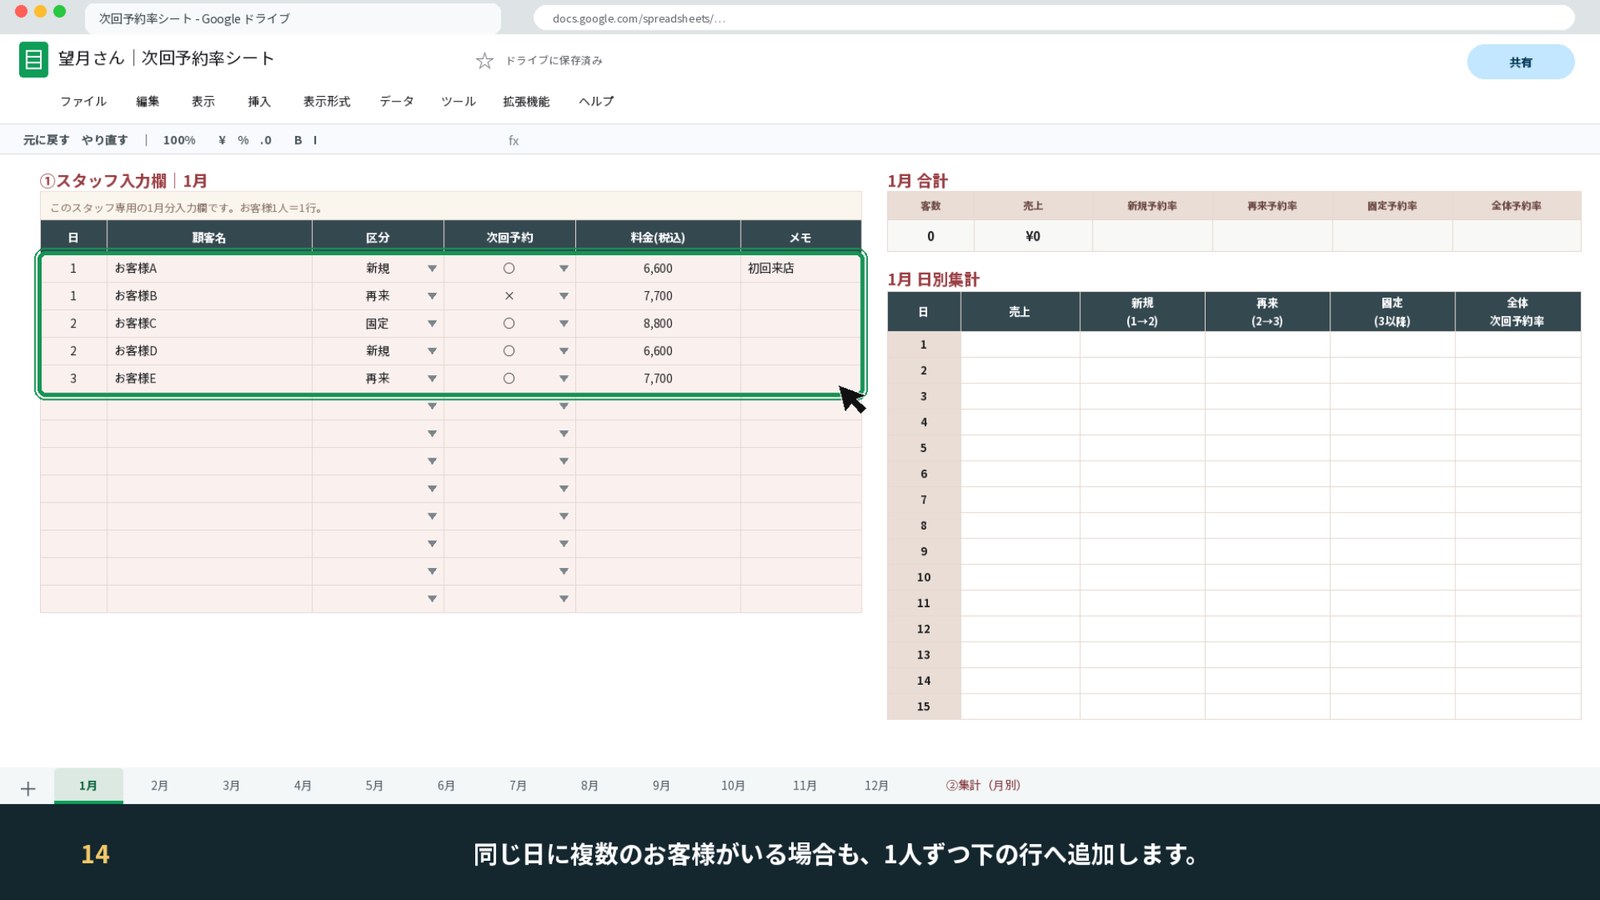Select day 10 in 日別集計 table
This screenshot has height=900, width=1600.
(923, 578)
